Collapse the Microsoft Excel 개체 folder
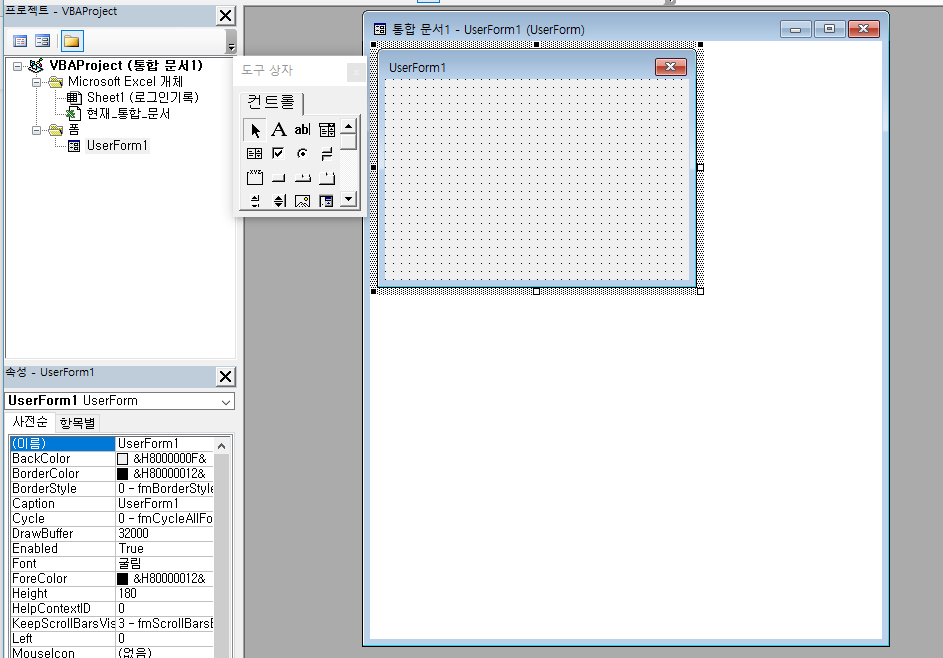 coord(37,82)
